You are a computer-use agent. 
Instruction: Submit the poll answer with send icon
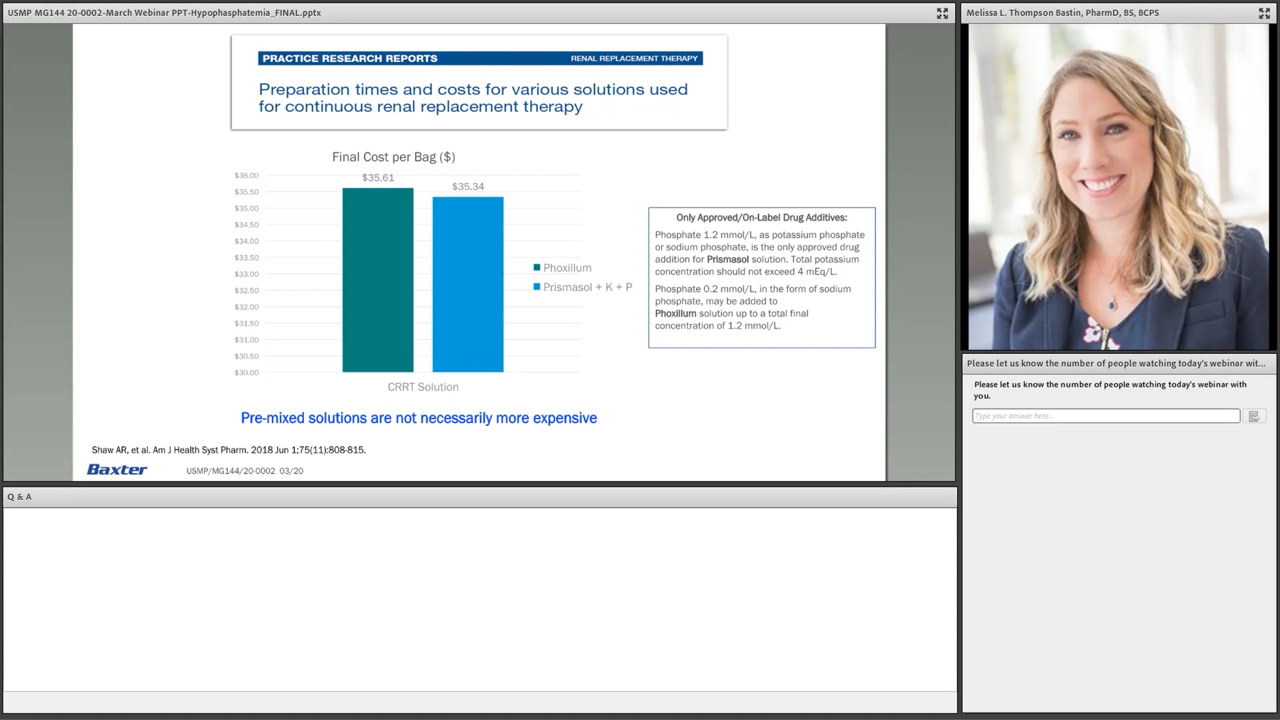click(1253, 416)
